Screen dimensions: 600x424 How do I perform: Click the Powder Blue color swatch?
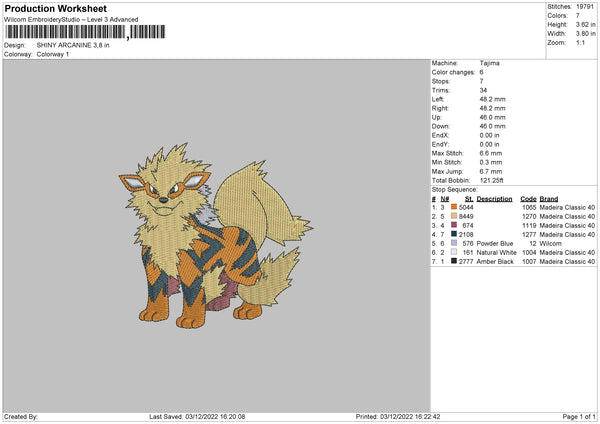tap(454, 243)
